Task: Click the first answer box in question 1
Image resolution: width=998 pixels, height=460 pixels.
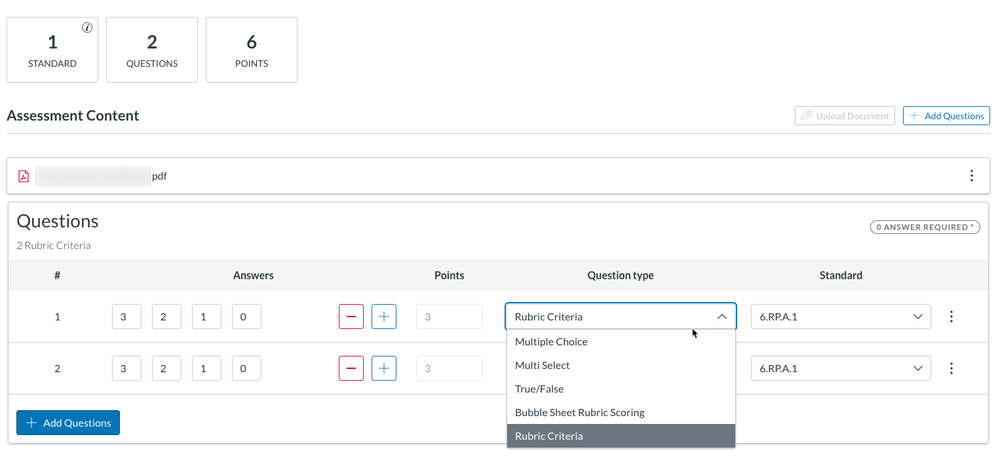Action: 126,317
